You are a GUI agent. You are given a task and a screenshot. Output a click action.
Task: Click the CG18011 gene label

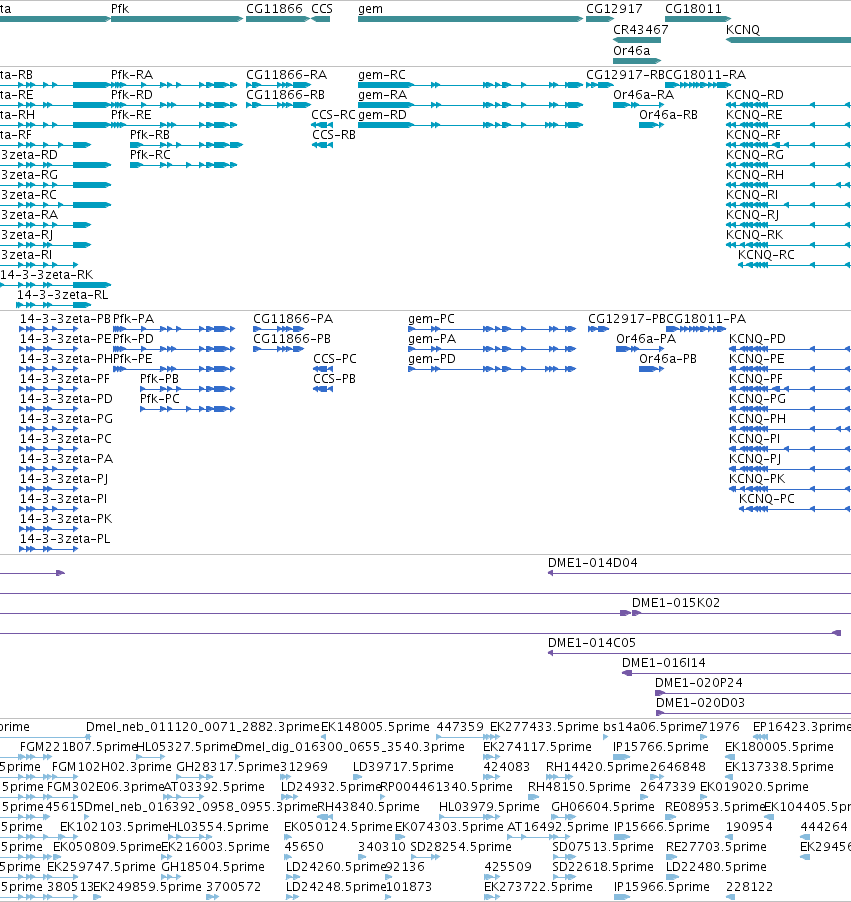pos(693,9)
